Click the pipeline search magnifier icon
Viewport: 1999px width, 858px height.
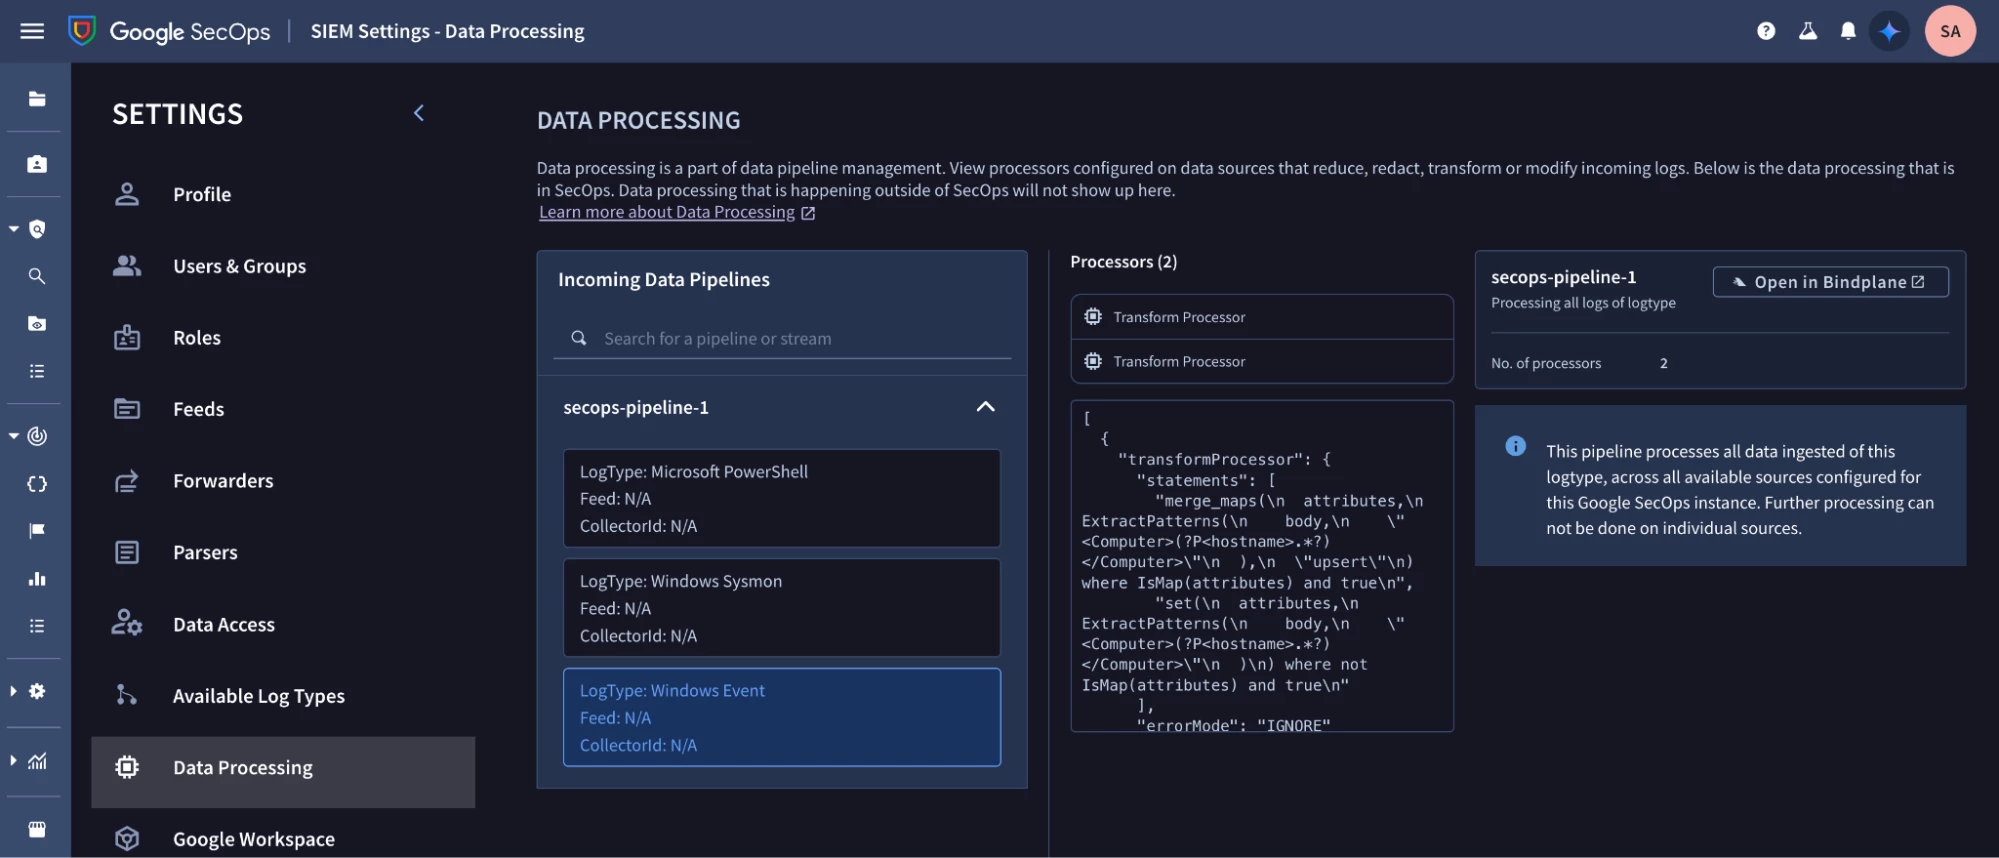coord(578,338)
